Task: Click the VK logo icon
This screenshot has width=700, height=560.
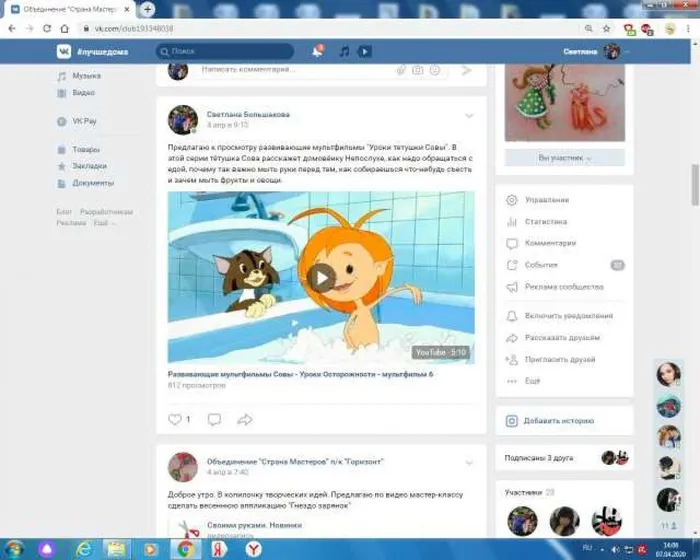Action: (x=64, y=52)
